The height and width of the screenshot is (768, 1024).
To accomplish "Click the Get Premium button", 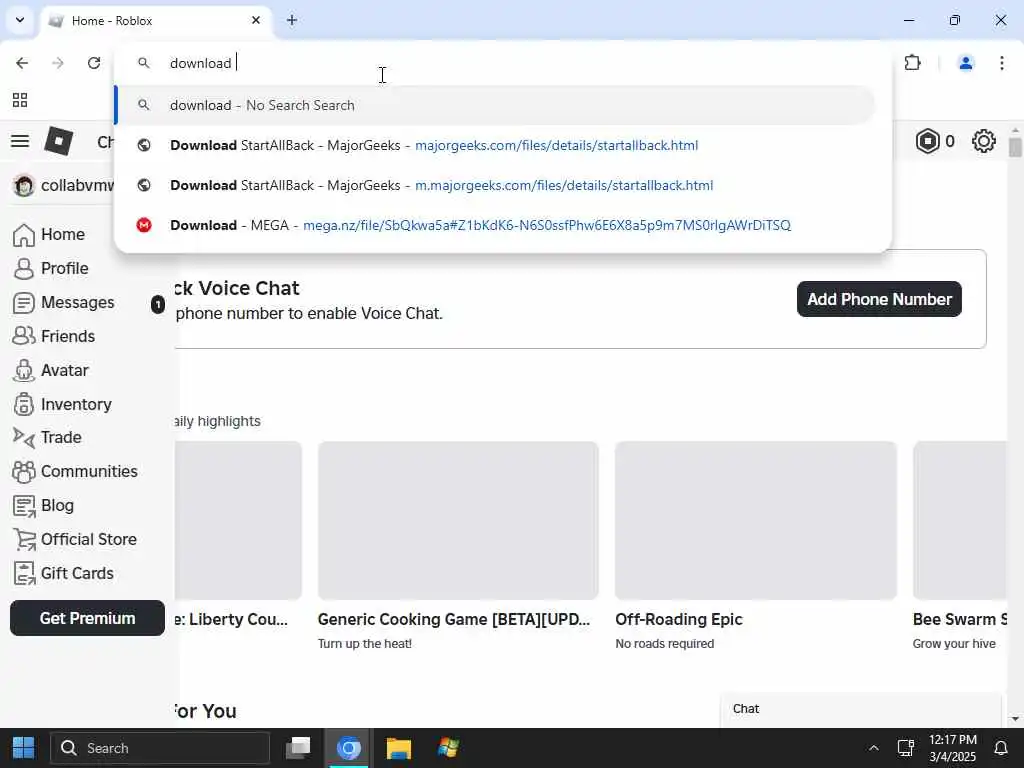I will pos(88,618).
